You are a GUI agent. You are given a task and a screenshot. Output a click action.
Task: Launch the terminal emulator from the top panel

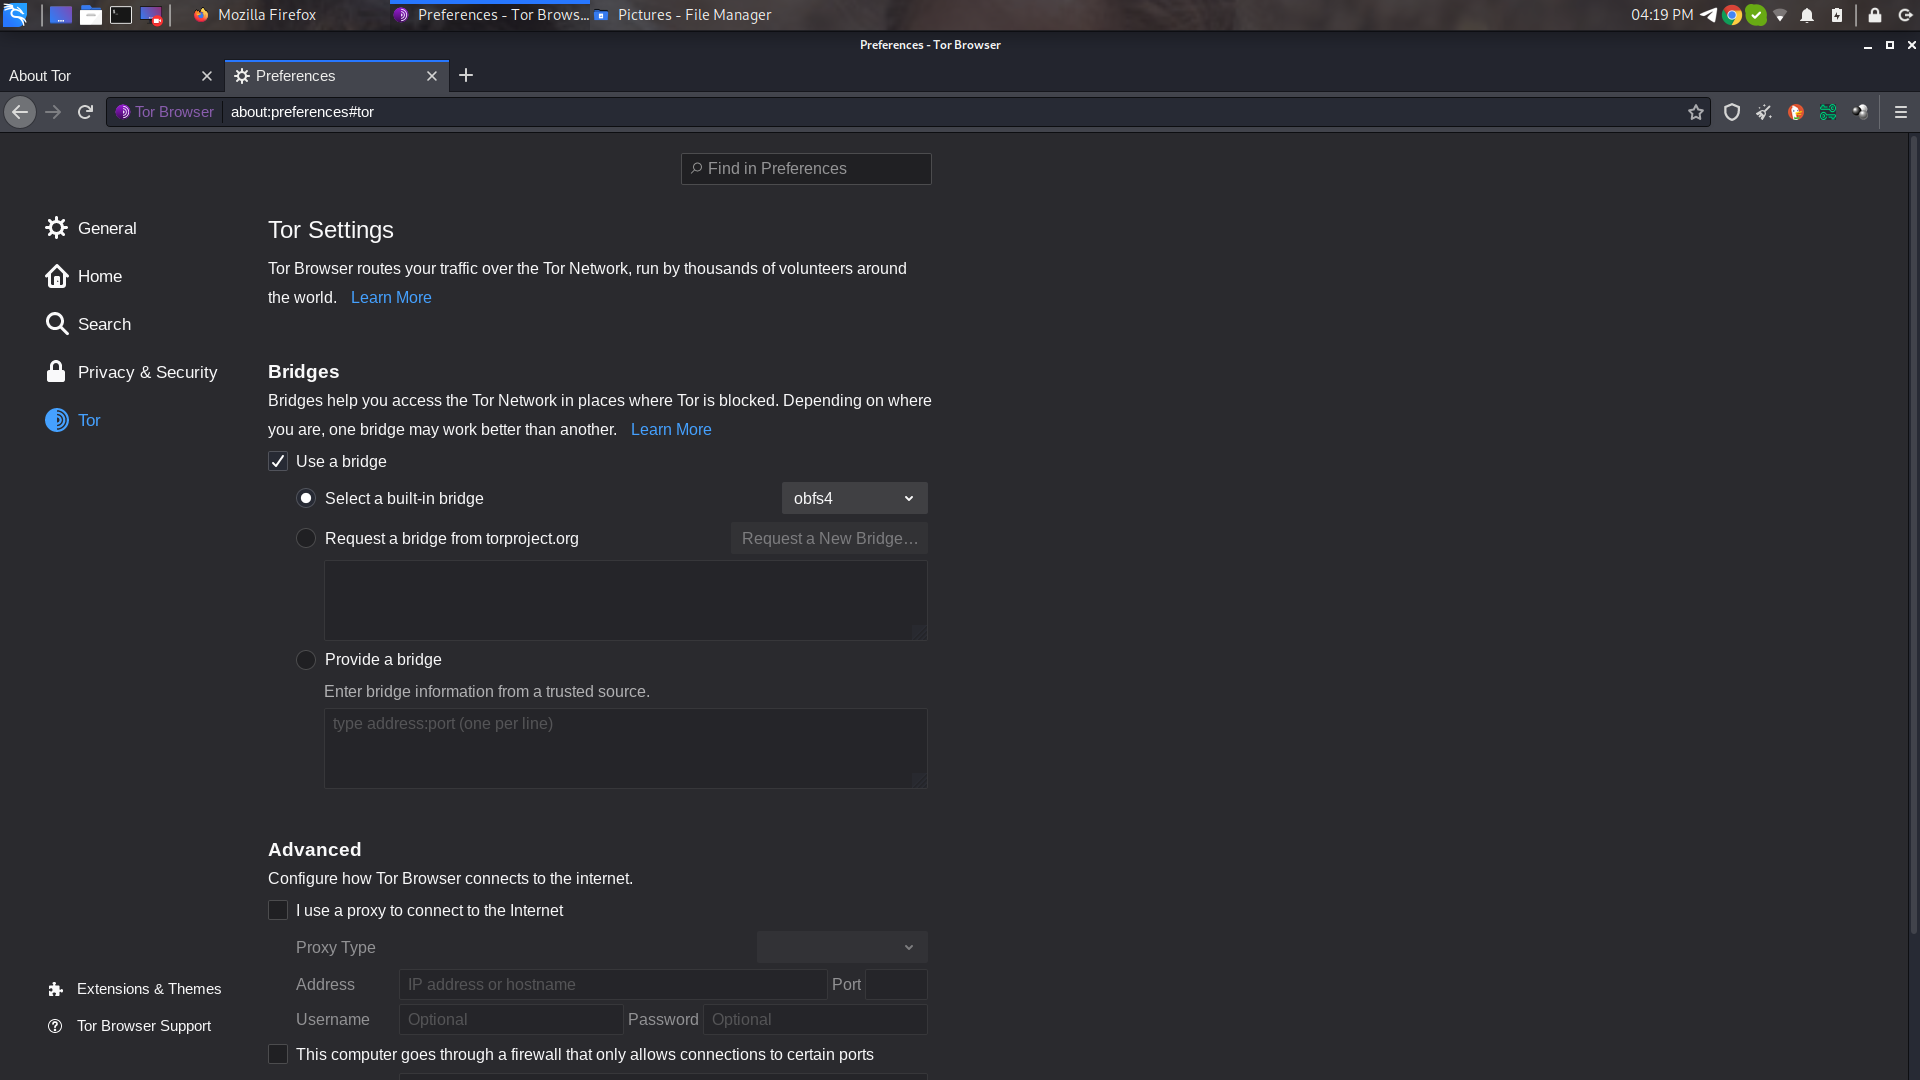pos(121,15)
